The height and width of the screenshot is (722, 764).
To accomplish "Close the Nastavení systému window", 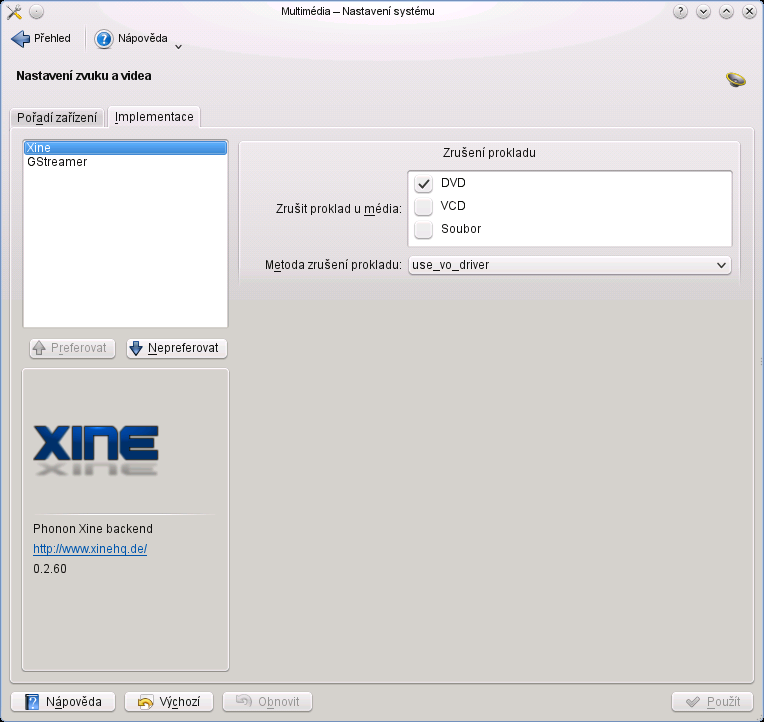I will click(749, 12).
